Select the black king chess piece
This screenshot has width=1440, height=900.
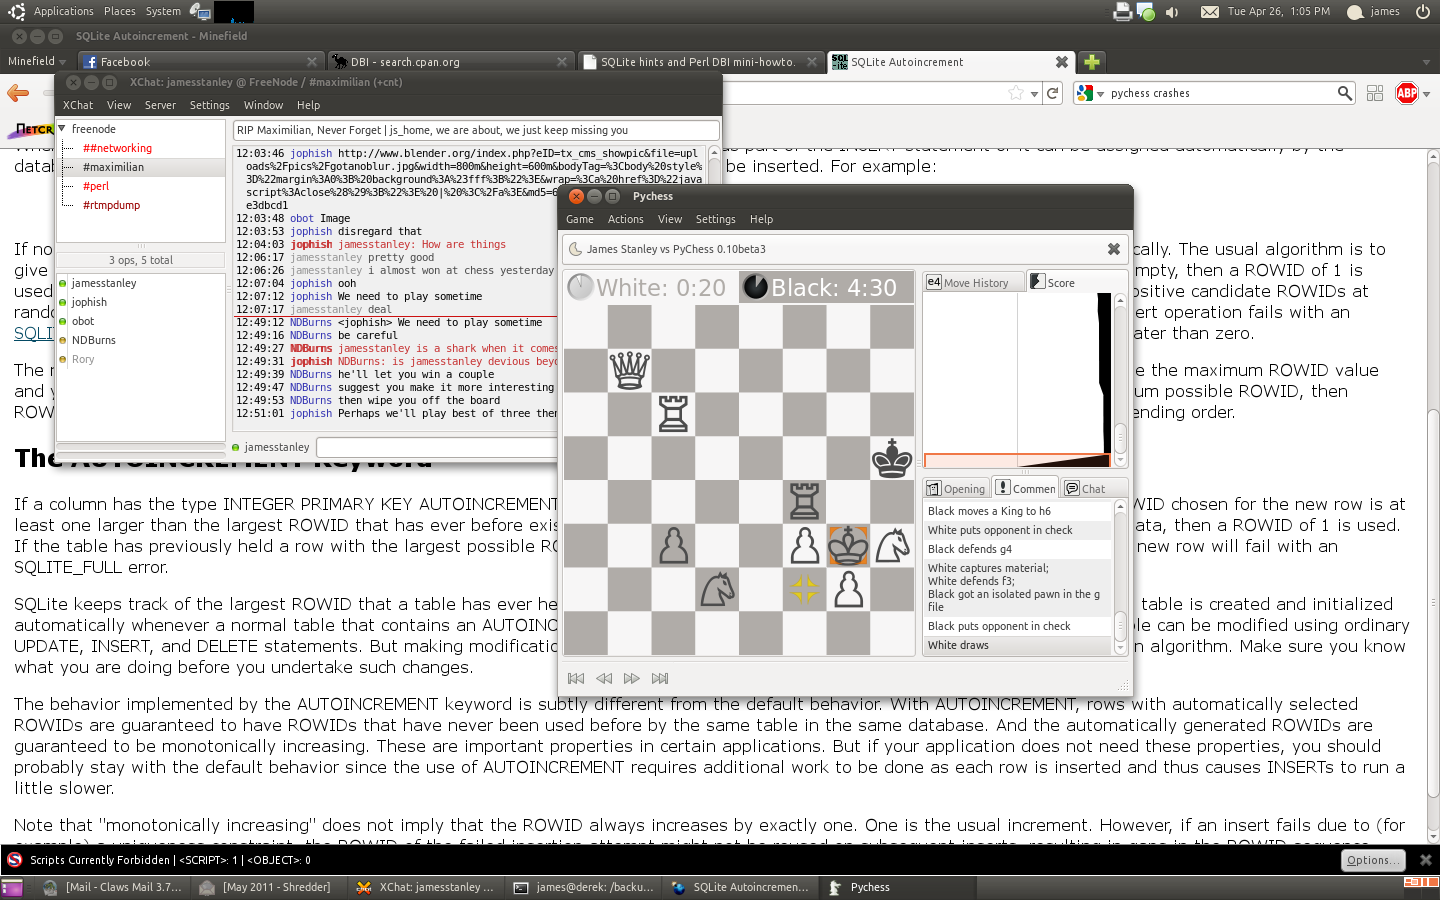pos(892,458)
